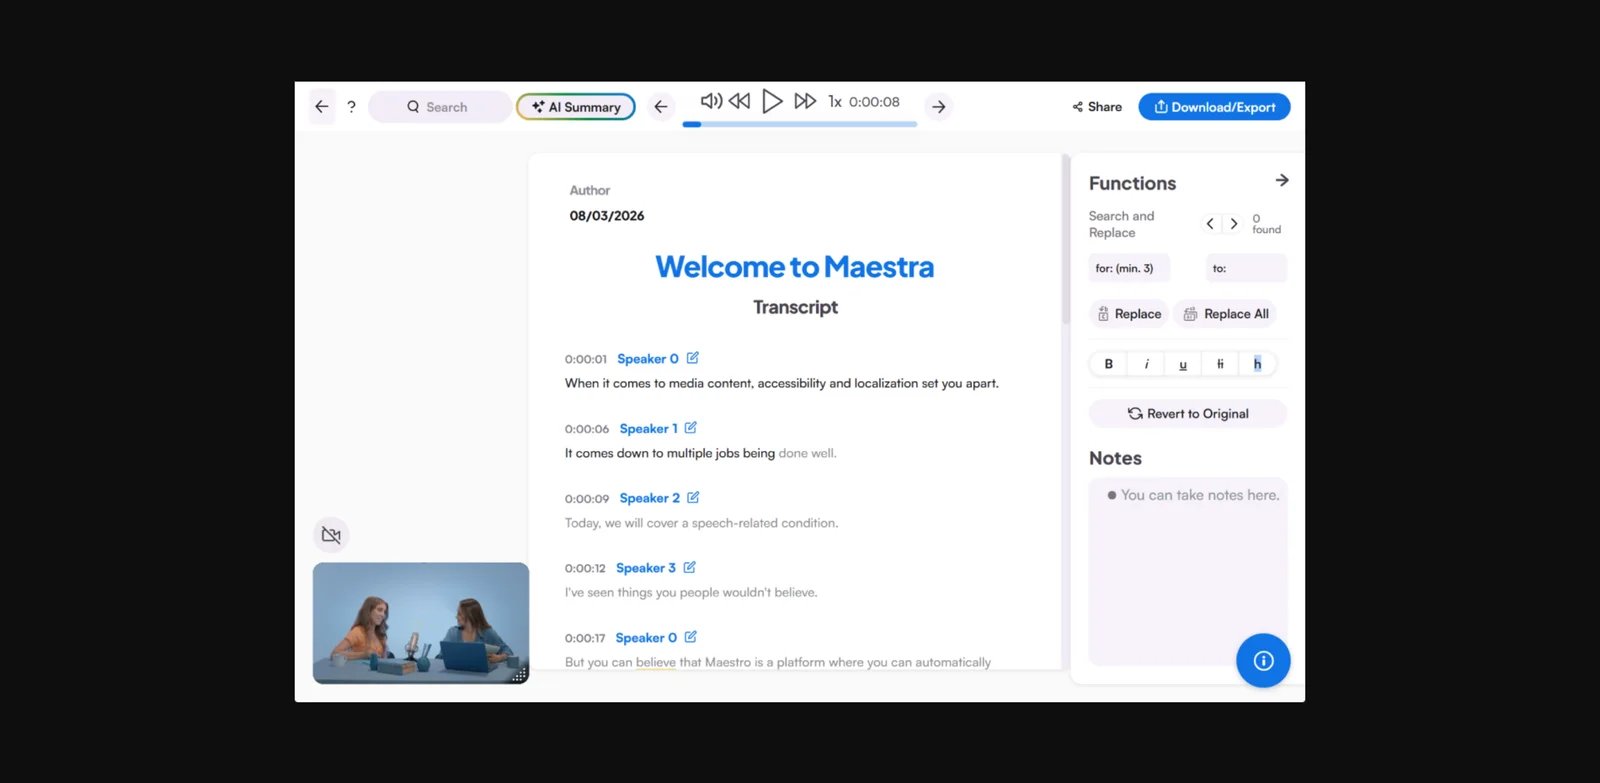
Task: Hide the video with the camera-off icon
Action: pyautogui.click(x=331, y=535)
